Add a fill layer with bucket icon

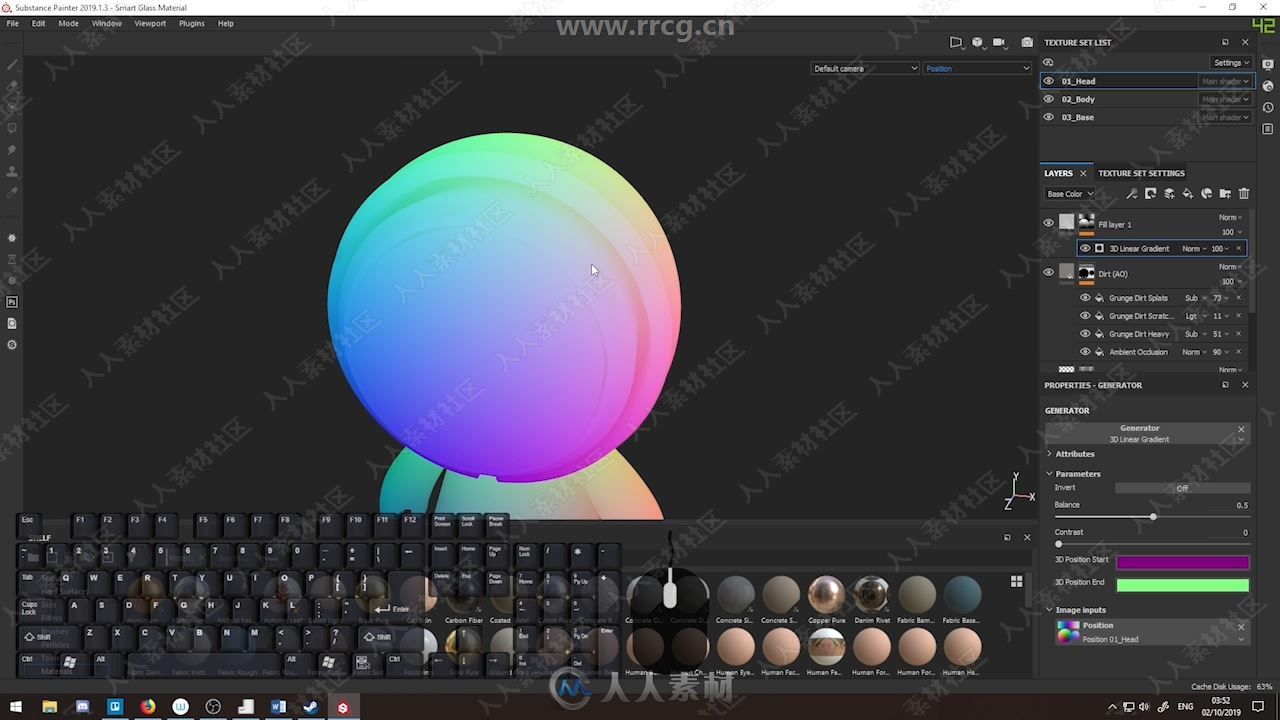pos(1188,194)
